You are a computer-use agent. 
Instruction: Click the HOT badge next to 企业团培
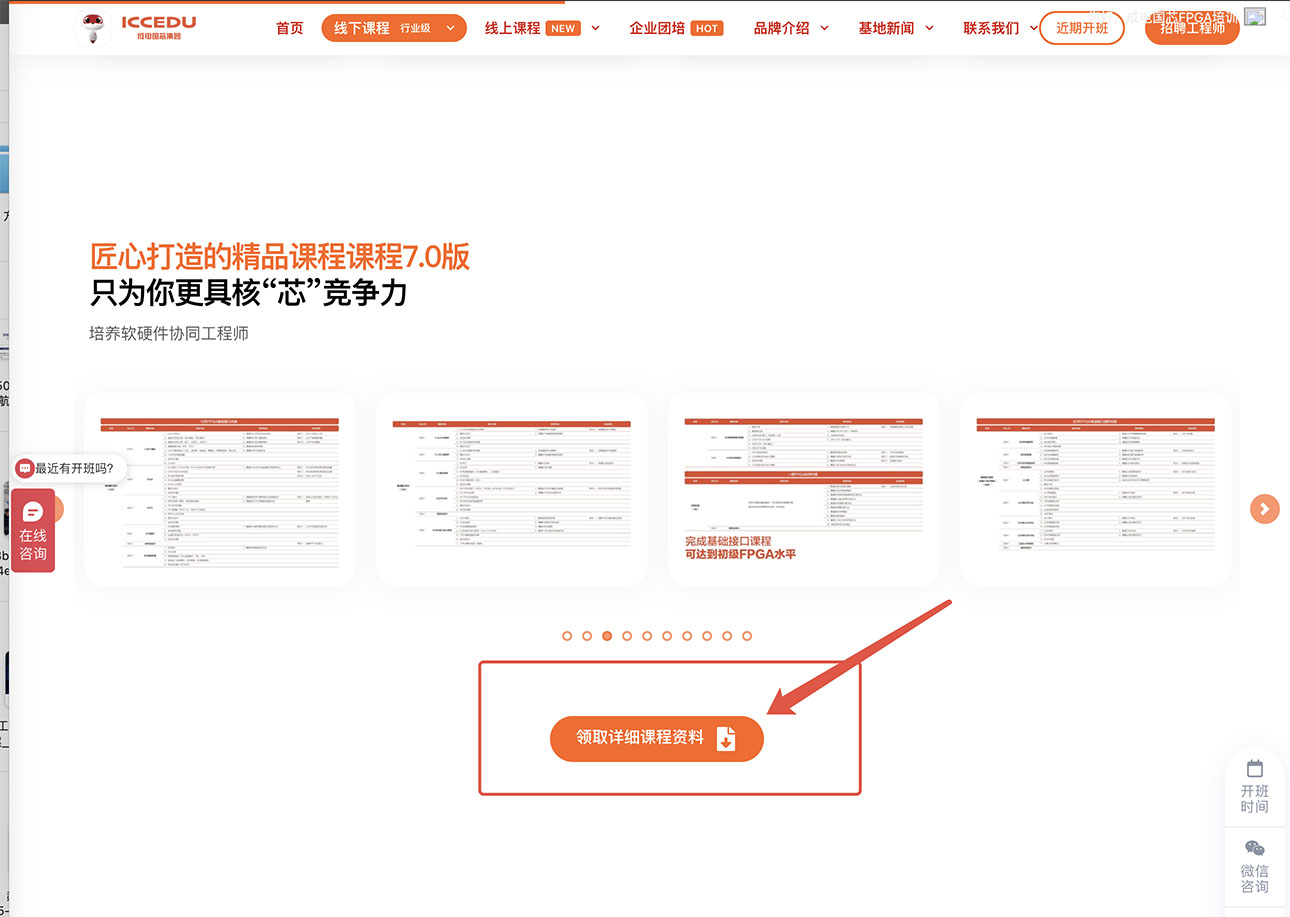point(707,28)
